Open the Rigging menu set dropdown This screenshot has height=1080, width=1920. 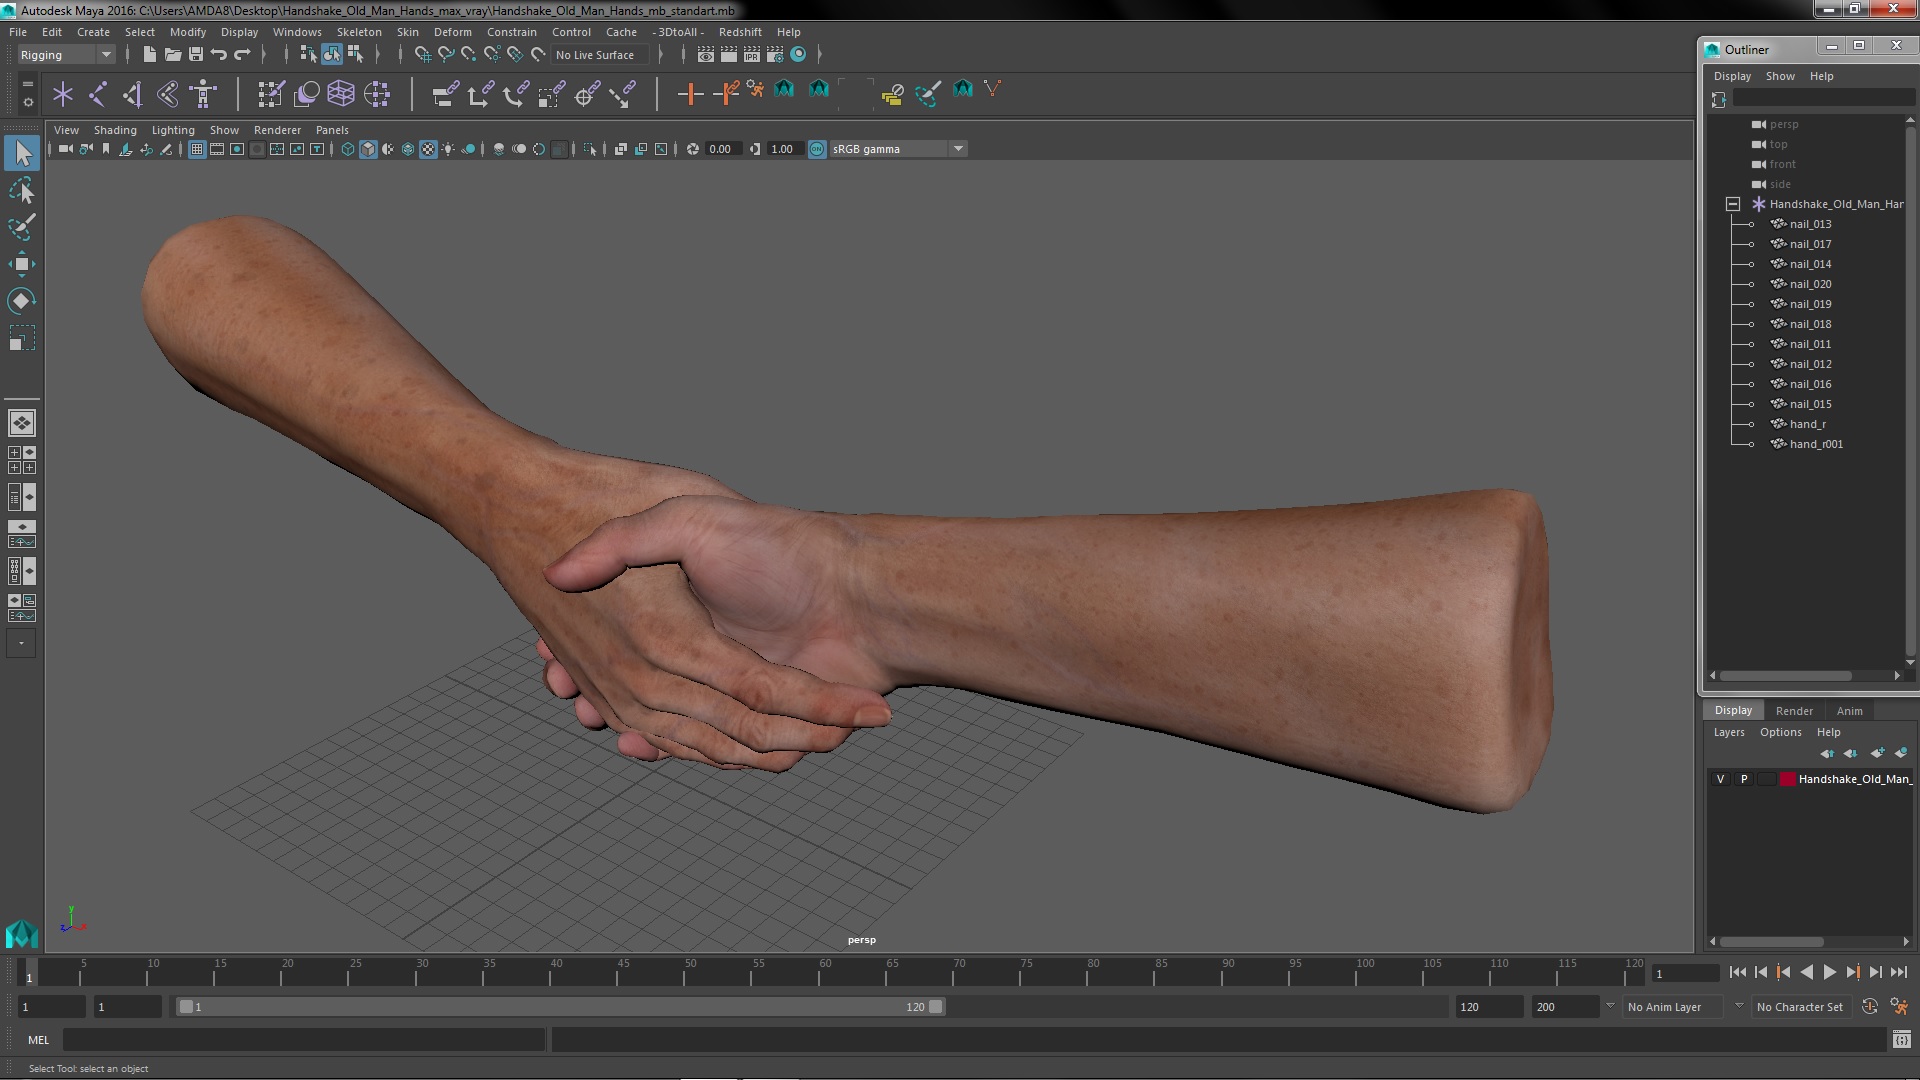point(65,55)
